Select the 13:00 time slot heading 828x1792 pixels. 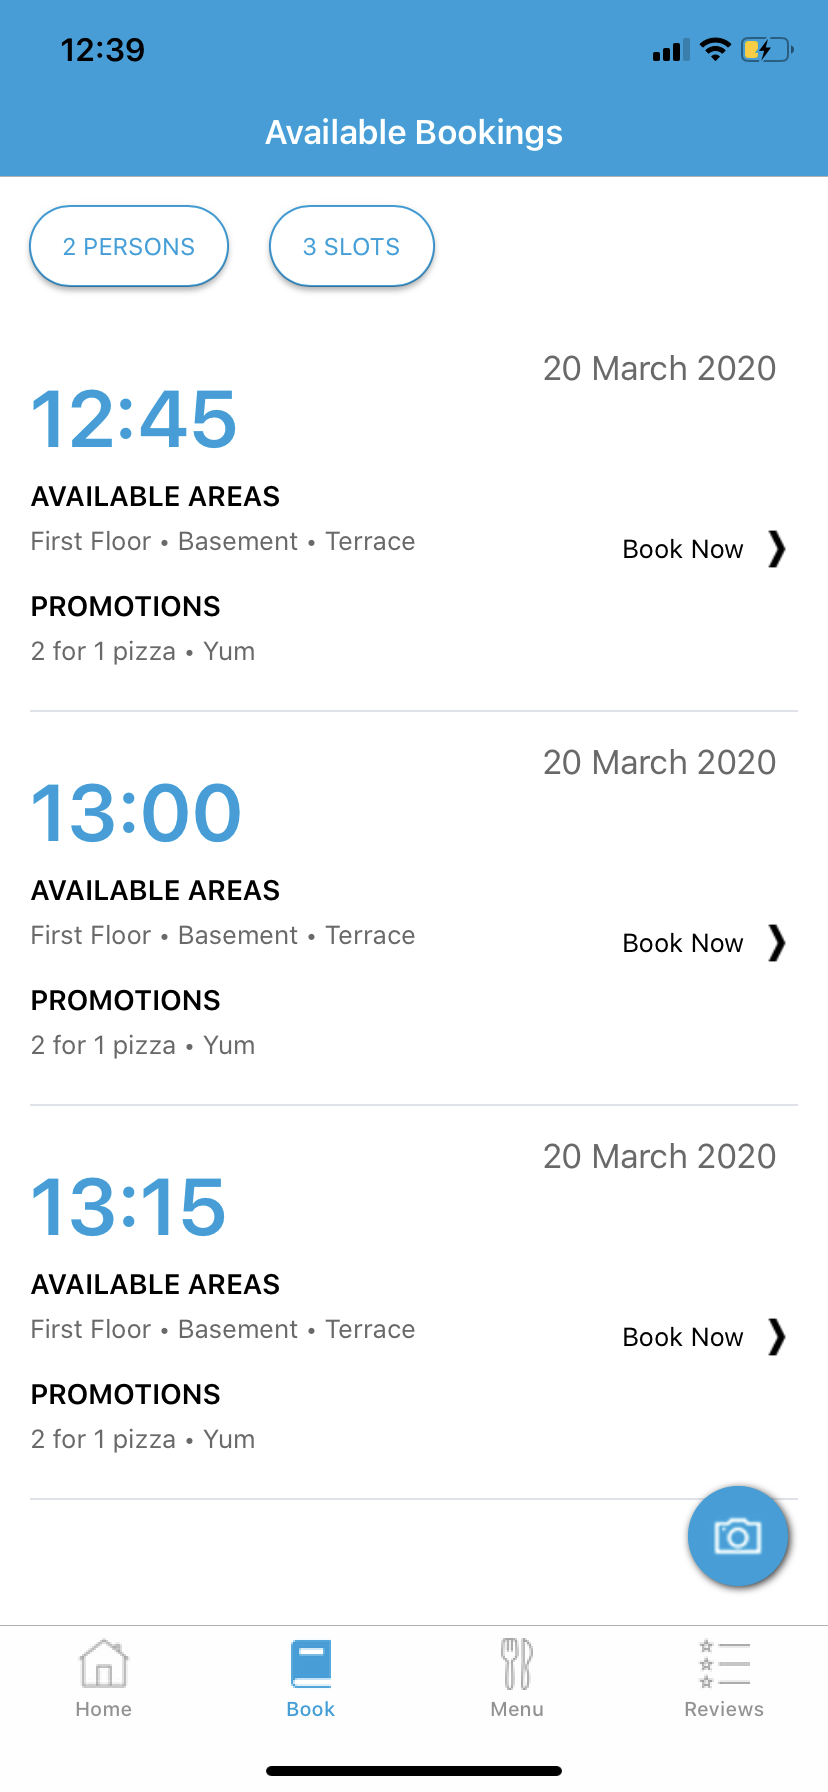point(136,813)
